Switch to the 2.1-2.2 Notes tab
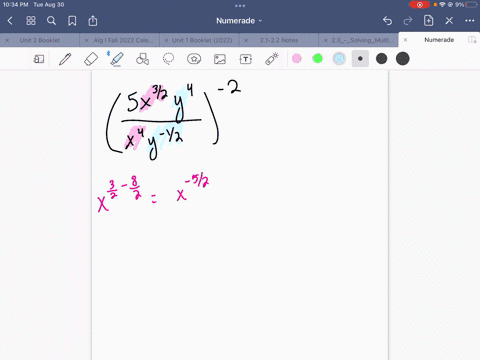The height and width of the screenshot is (360, 480). (279, 40)
